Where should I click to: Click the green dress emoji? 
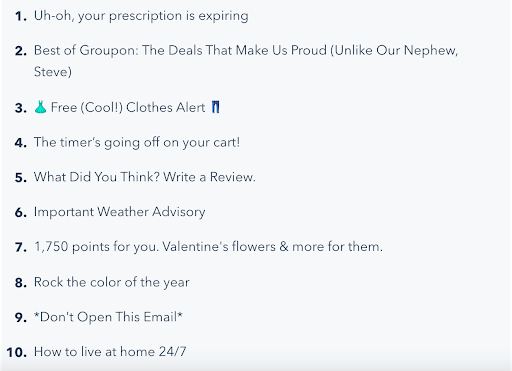point(40,107)
